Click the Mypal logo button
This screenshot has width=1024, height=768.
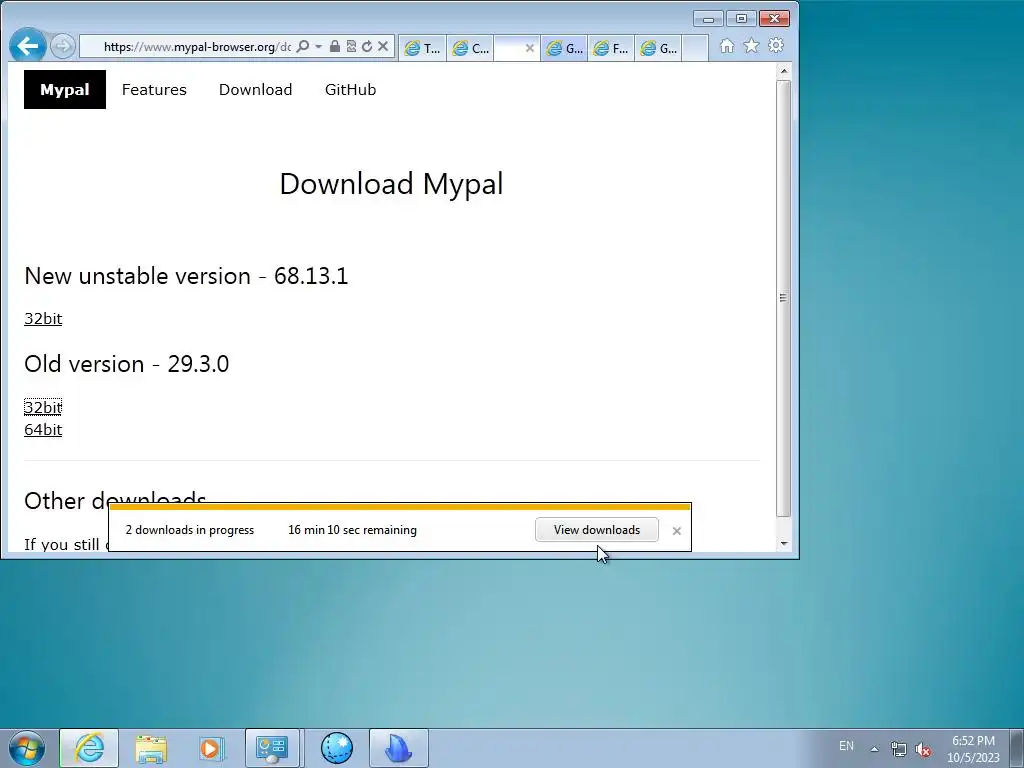65,89
